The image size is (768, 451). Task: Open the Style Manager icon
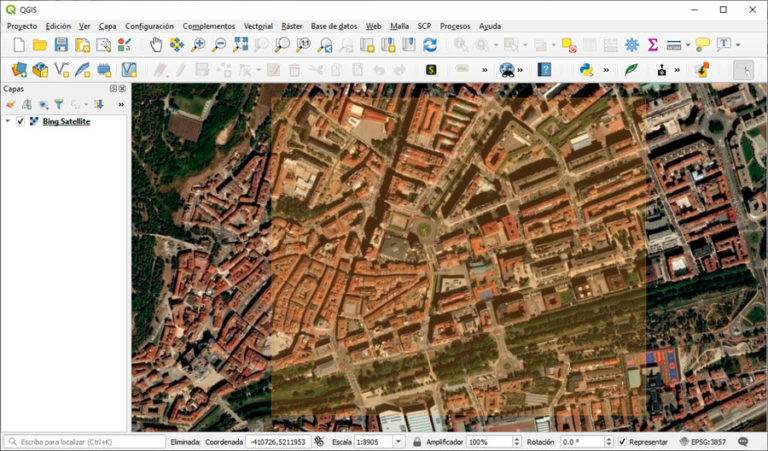124,45
